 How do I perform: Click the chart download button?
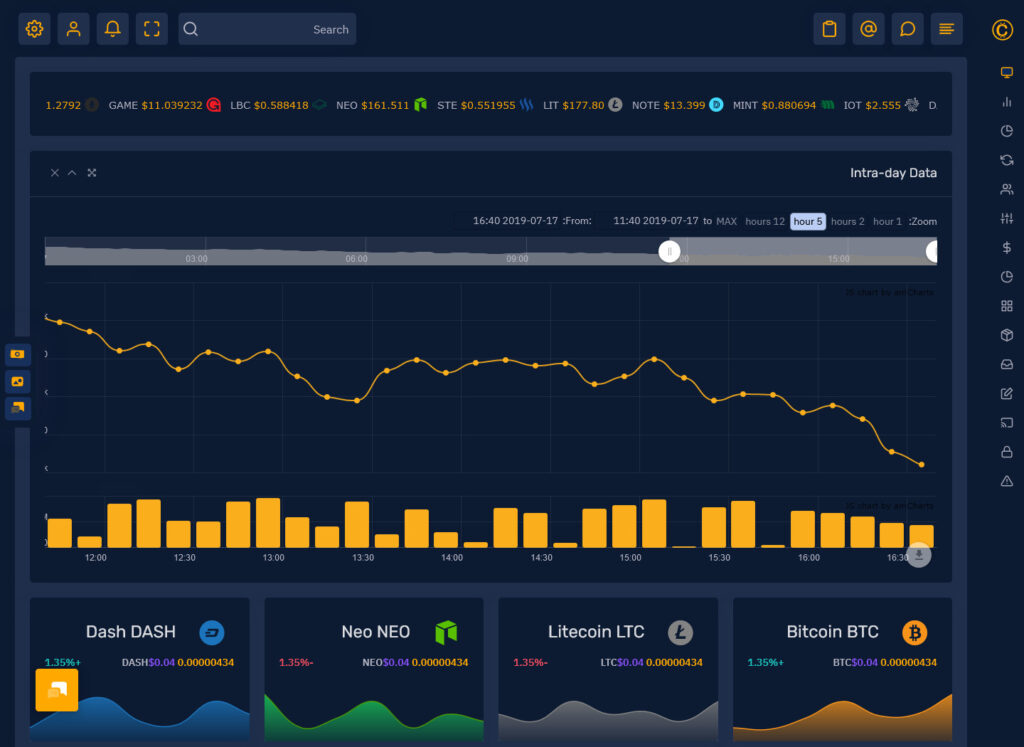pos(919,555)
